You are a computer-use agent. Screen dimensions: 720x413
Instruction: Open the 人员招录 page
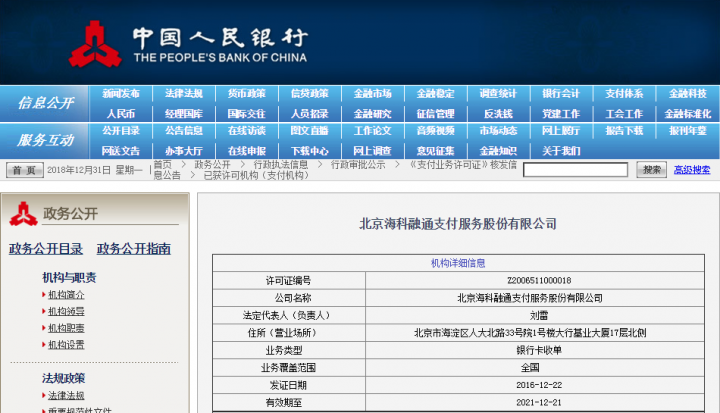coord(309,114)
